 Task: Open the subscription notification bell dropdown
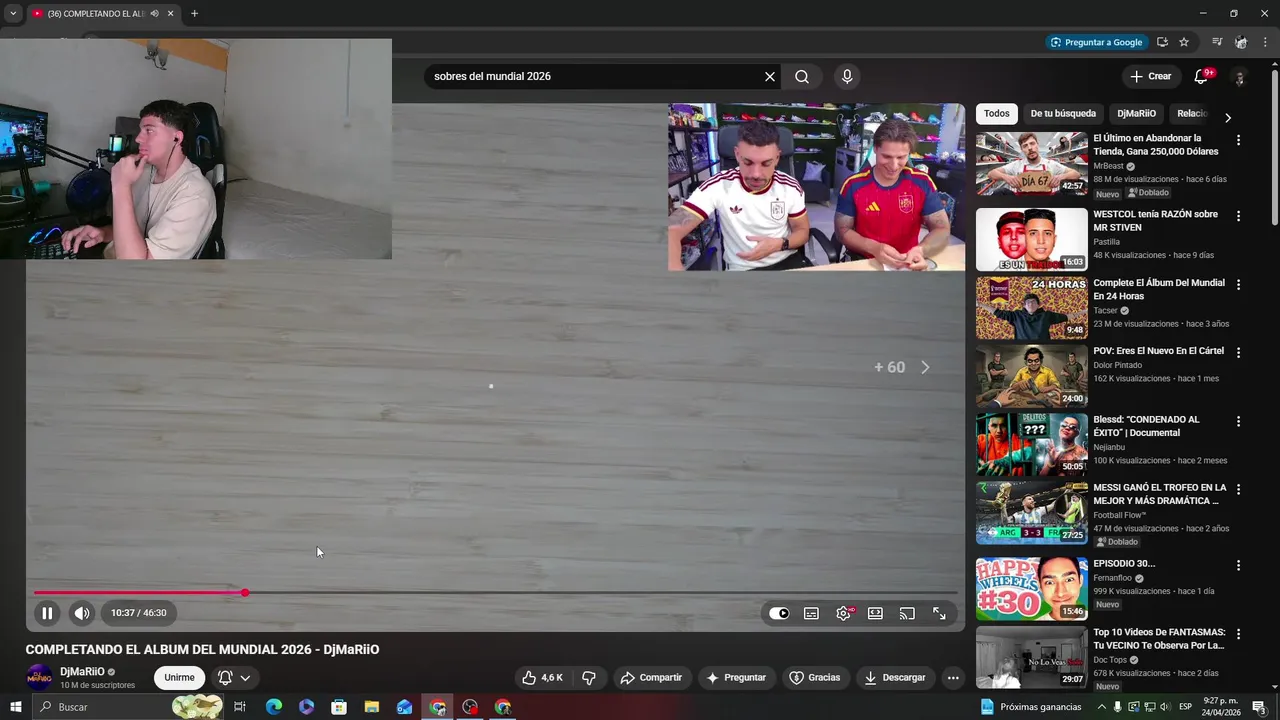coord(234,678)
